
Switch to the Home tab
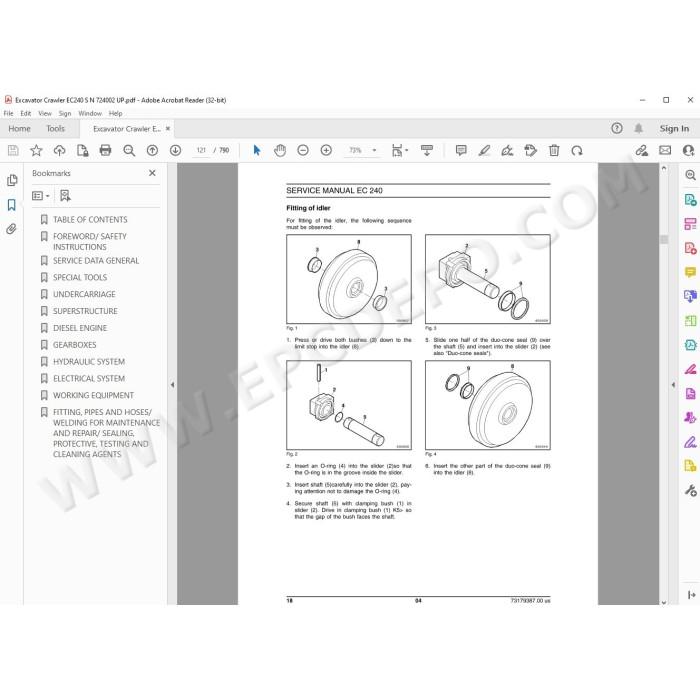click(19, 129)
